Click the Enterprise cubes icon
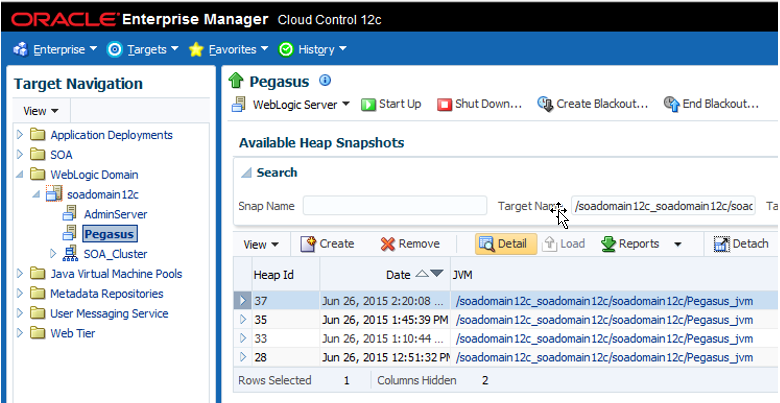The height and width of the screenshot is (403, 780). (21, 50)
